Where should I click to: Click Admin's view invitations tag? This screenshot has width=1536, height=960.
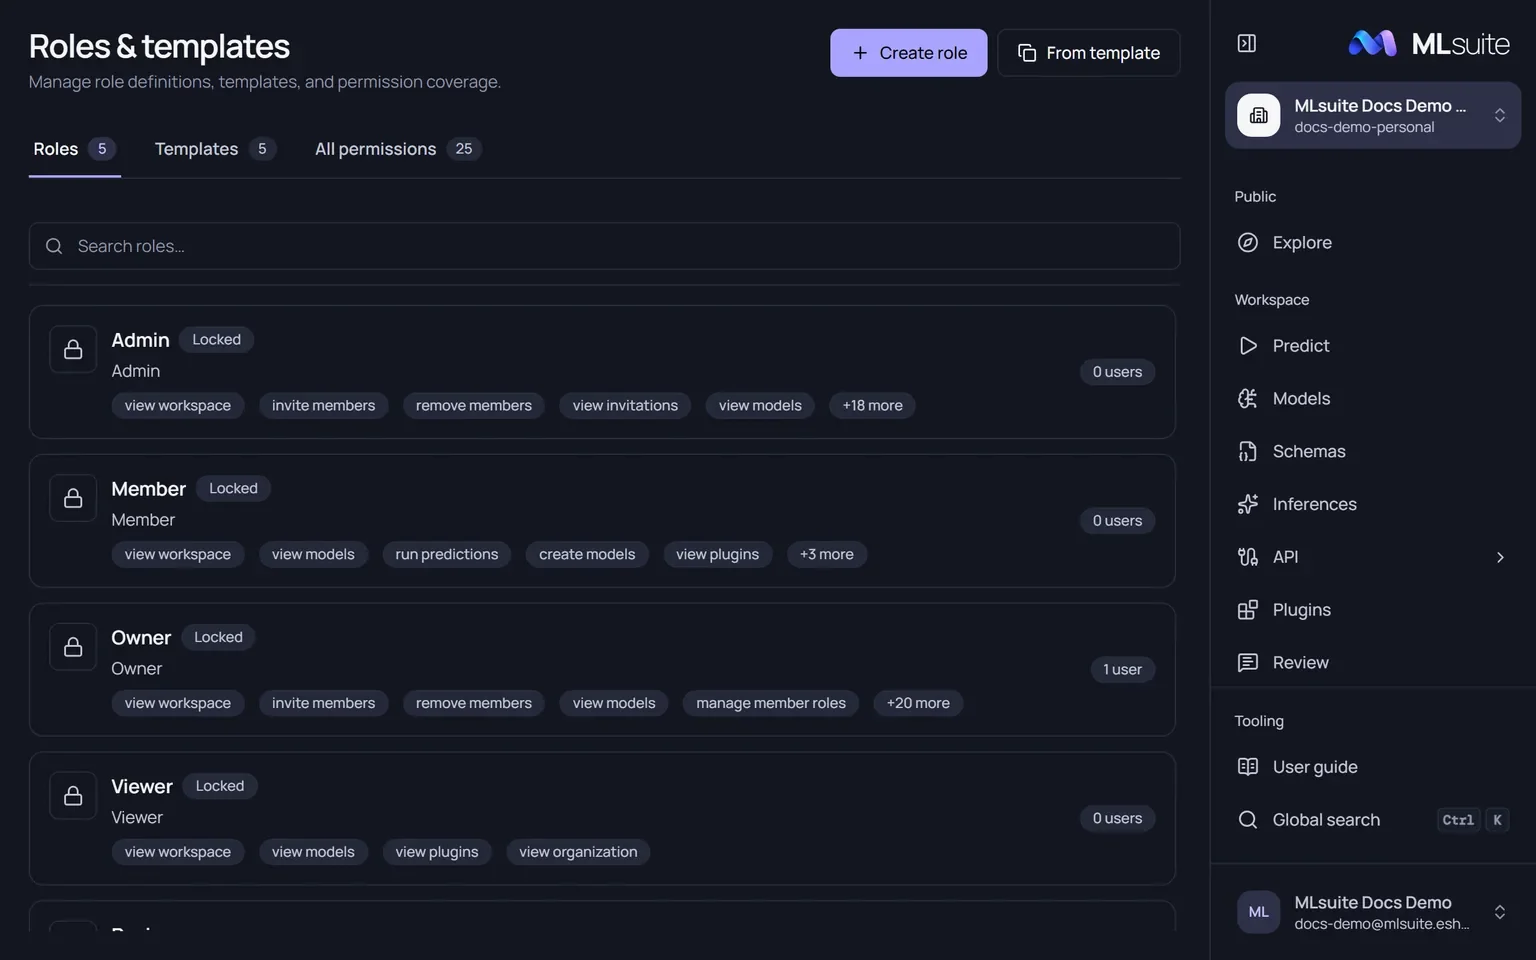(x=625, y=405)
